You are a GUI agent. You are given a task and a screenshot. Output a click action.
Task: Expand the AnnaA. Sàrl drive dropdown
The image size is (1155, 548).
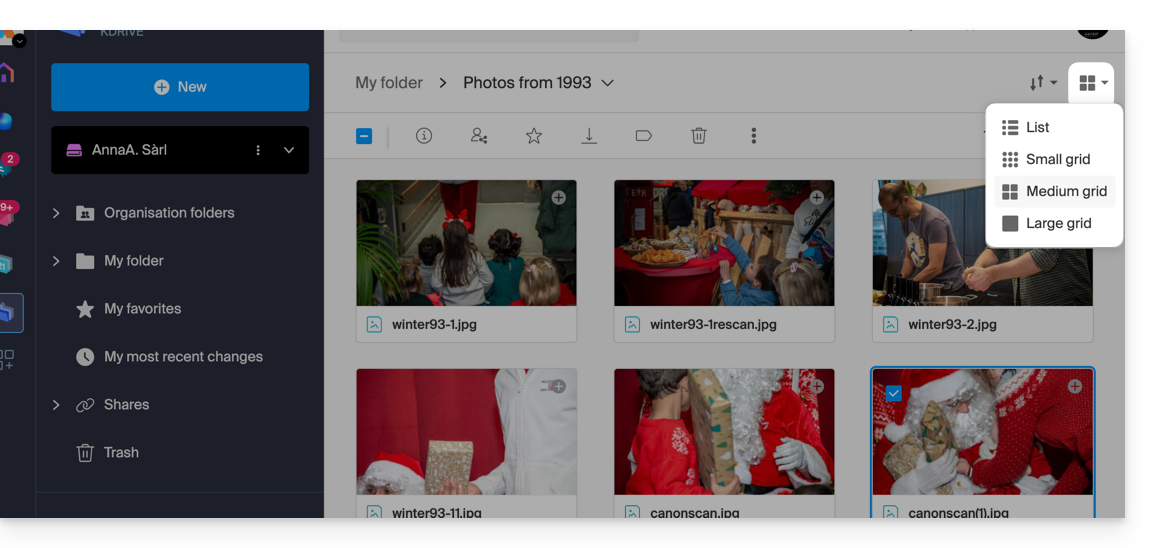pos(289,150)
